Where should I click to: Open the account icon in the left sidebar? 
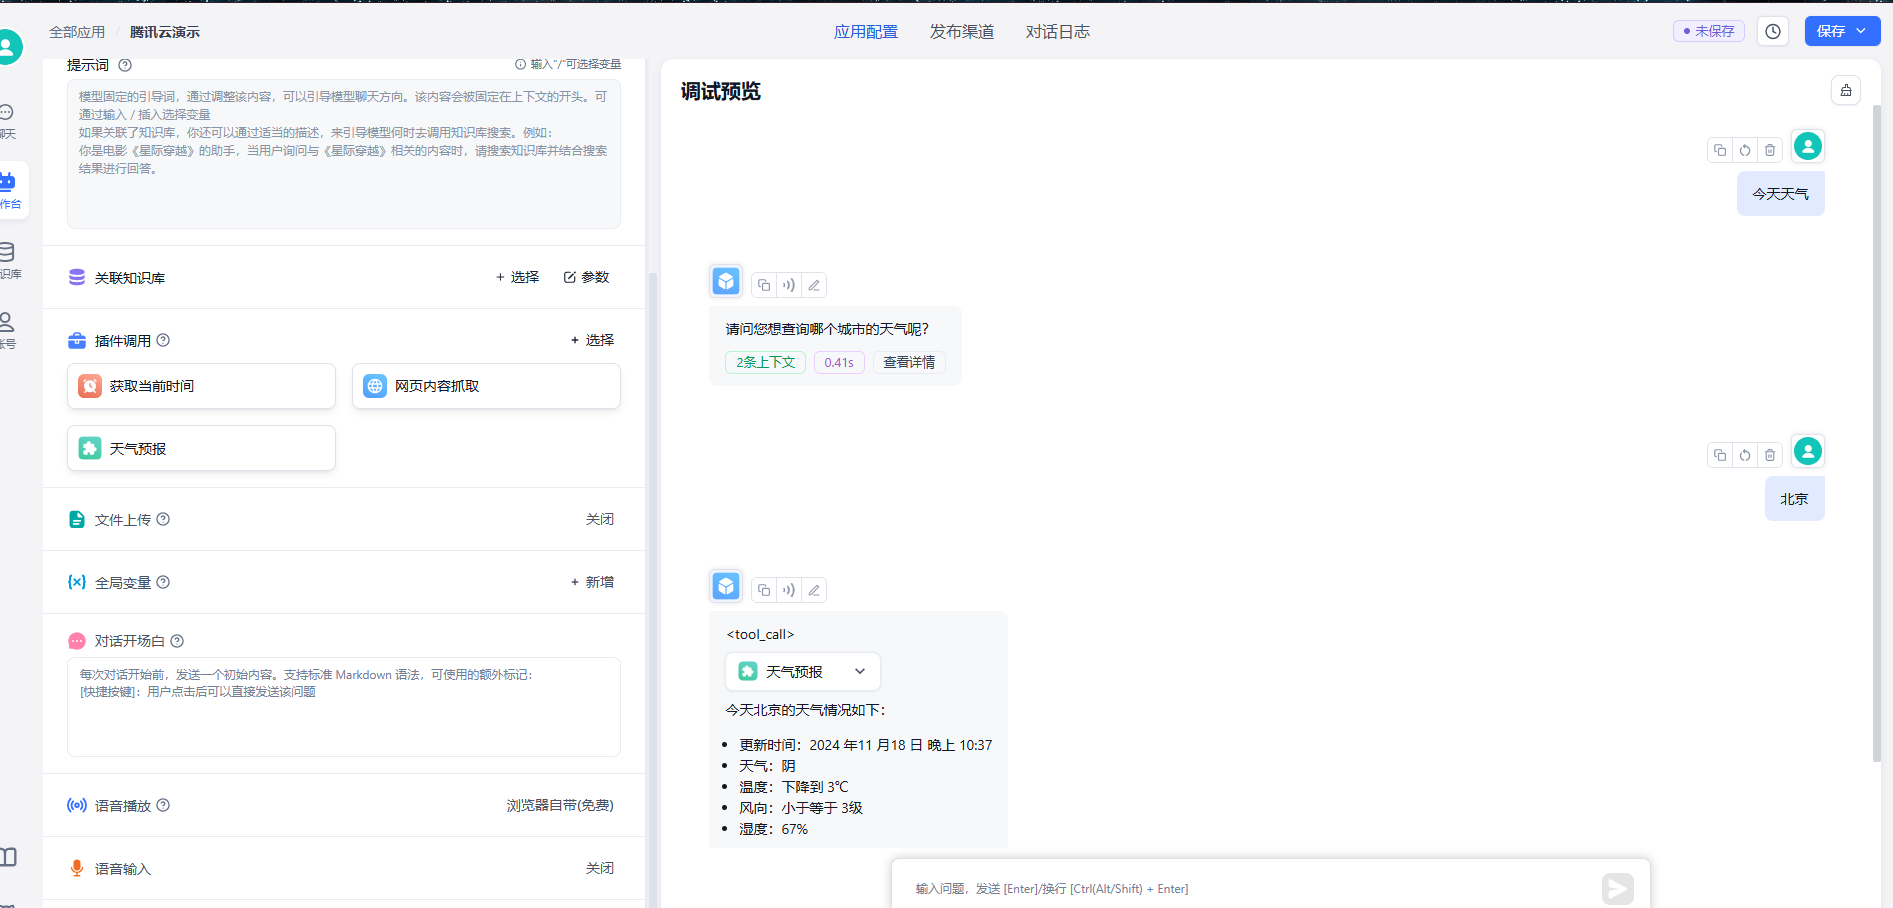[9, 329]
